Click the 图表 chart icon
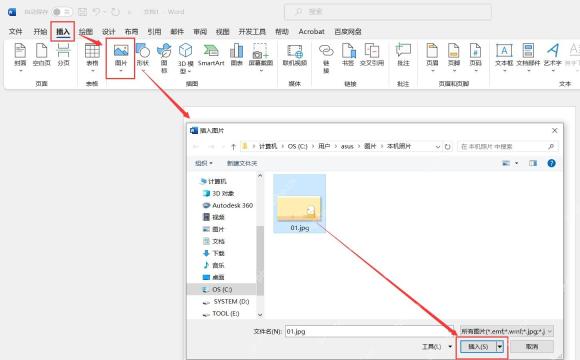 pos(236,55)
